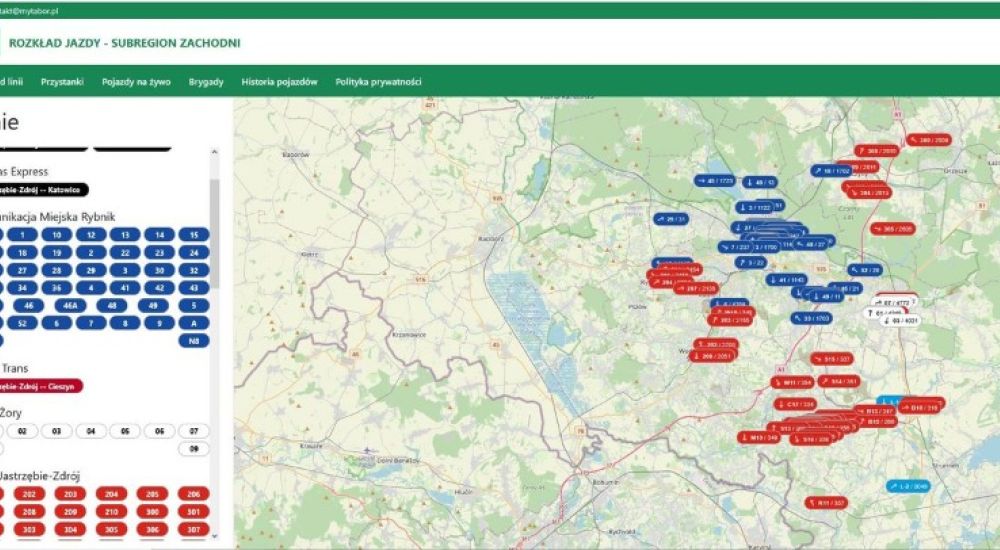Click the line list scrollbar thumb

click(214, 233)
